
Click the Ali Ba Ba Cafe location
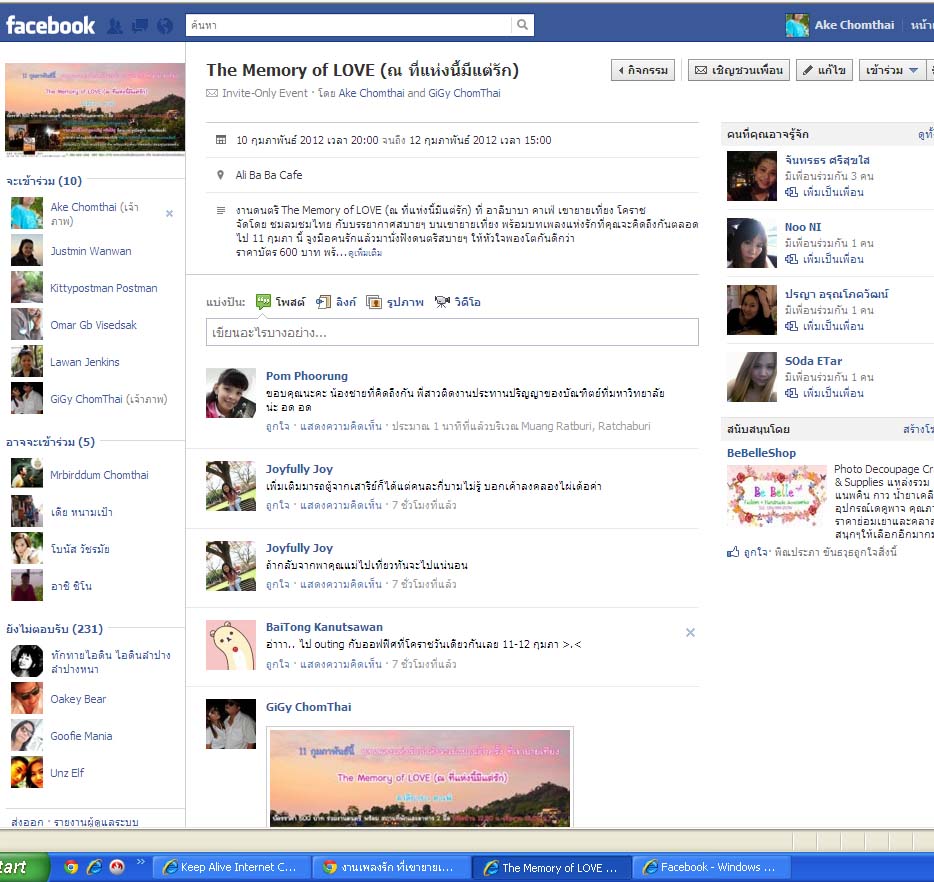click(269, 175)
